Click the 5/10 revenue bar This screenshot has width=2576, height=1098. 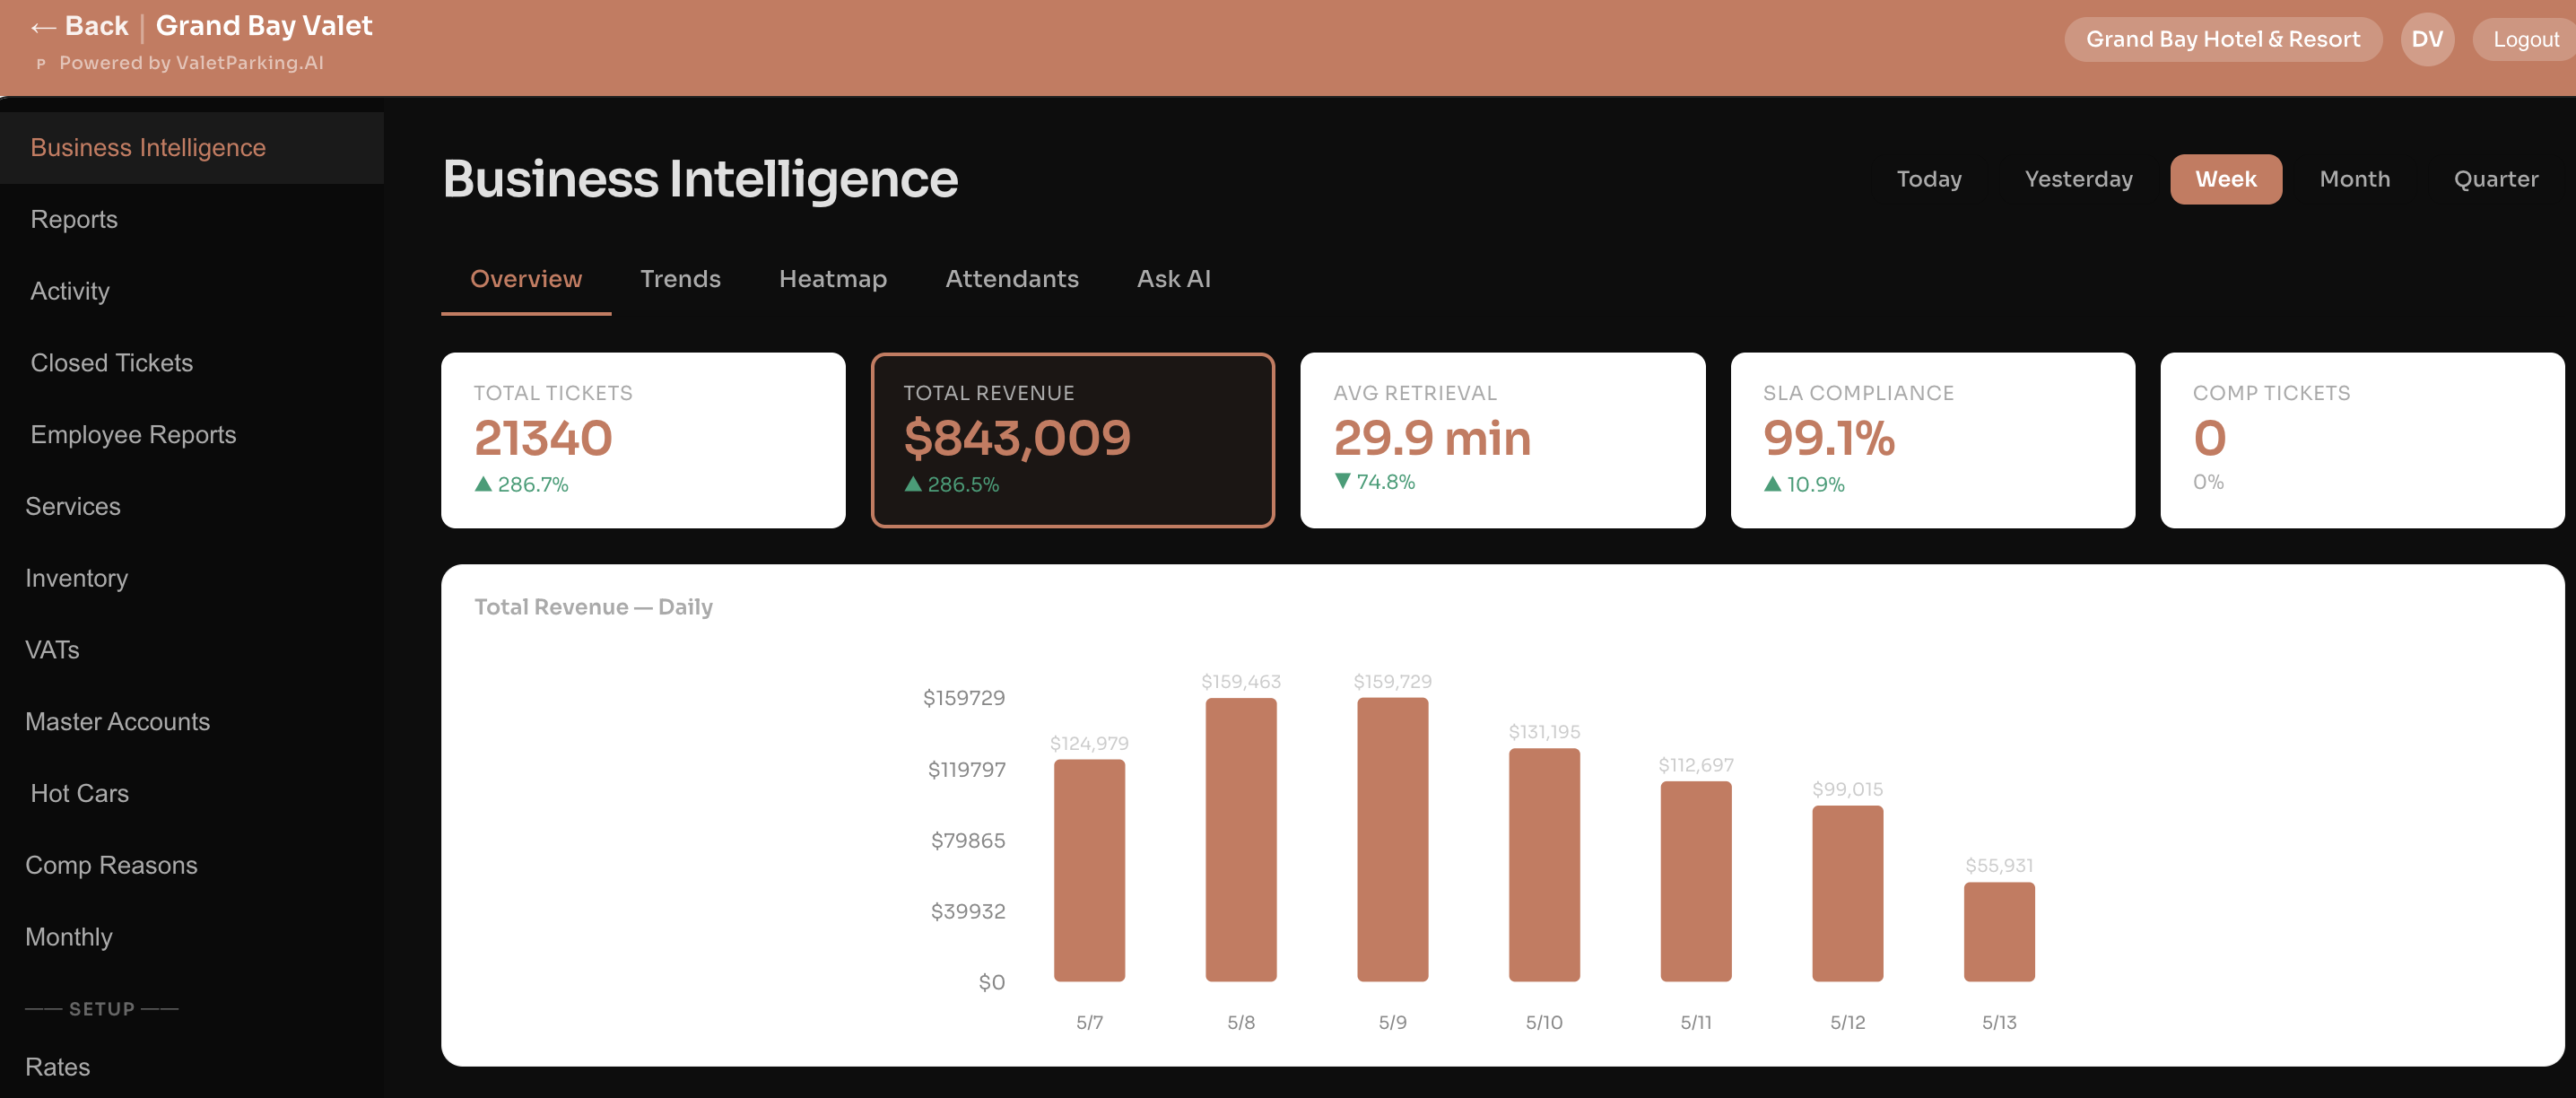[1544, 865]
